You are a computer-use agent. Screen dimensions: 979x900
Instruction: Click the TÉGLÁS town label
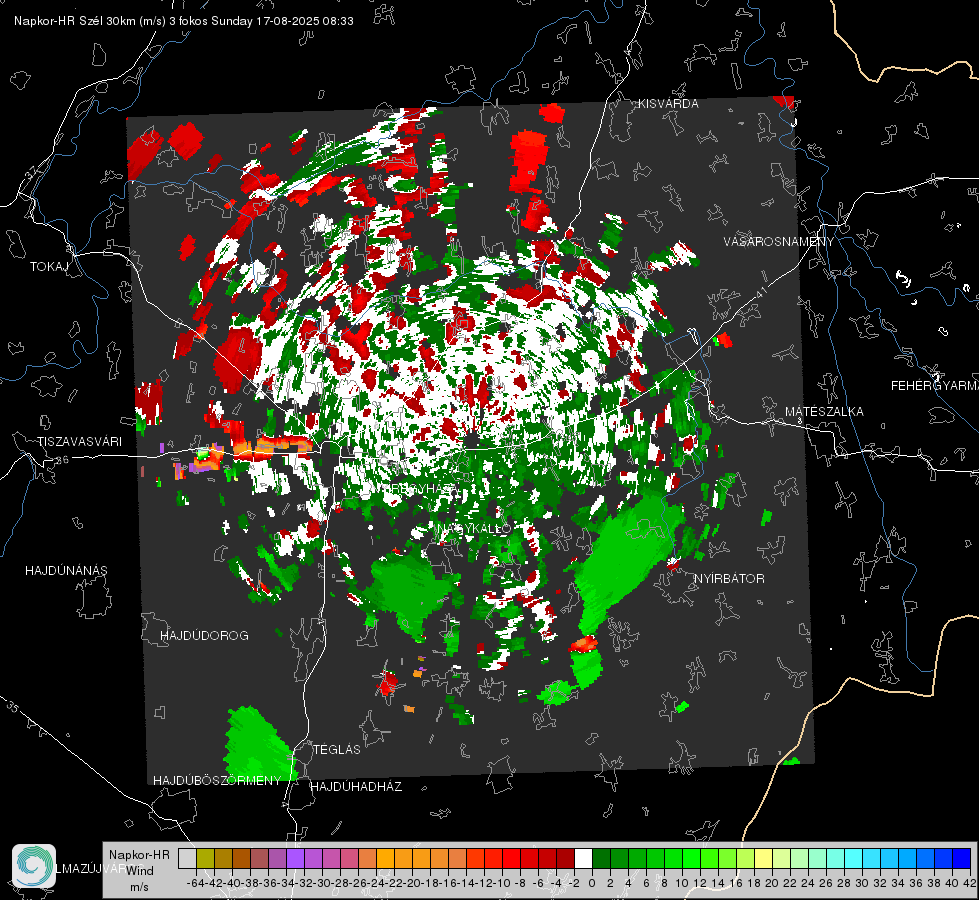pyautogui.click(x=337, y=749)
